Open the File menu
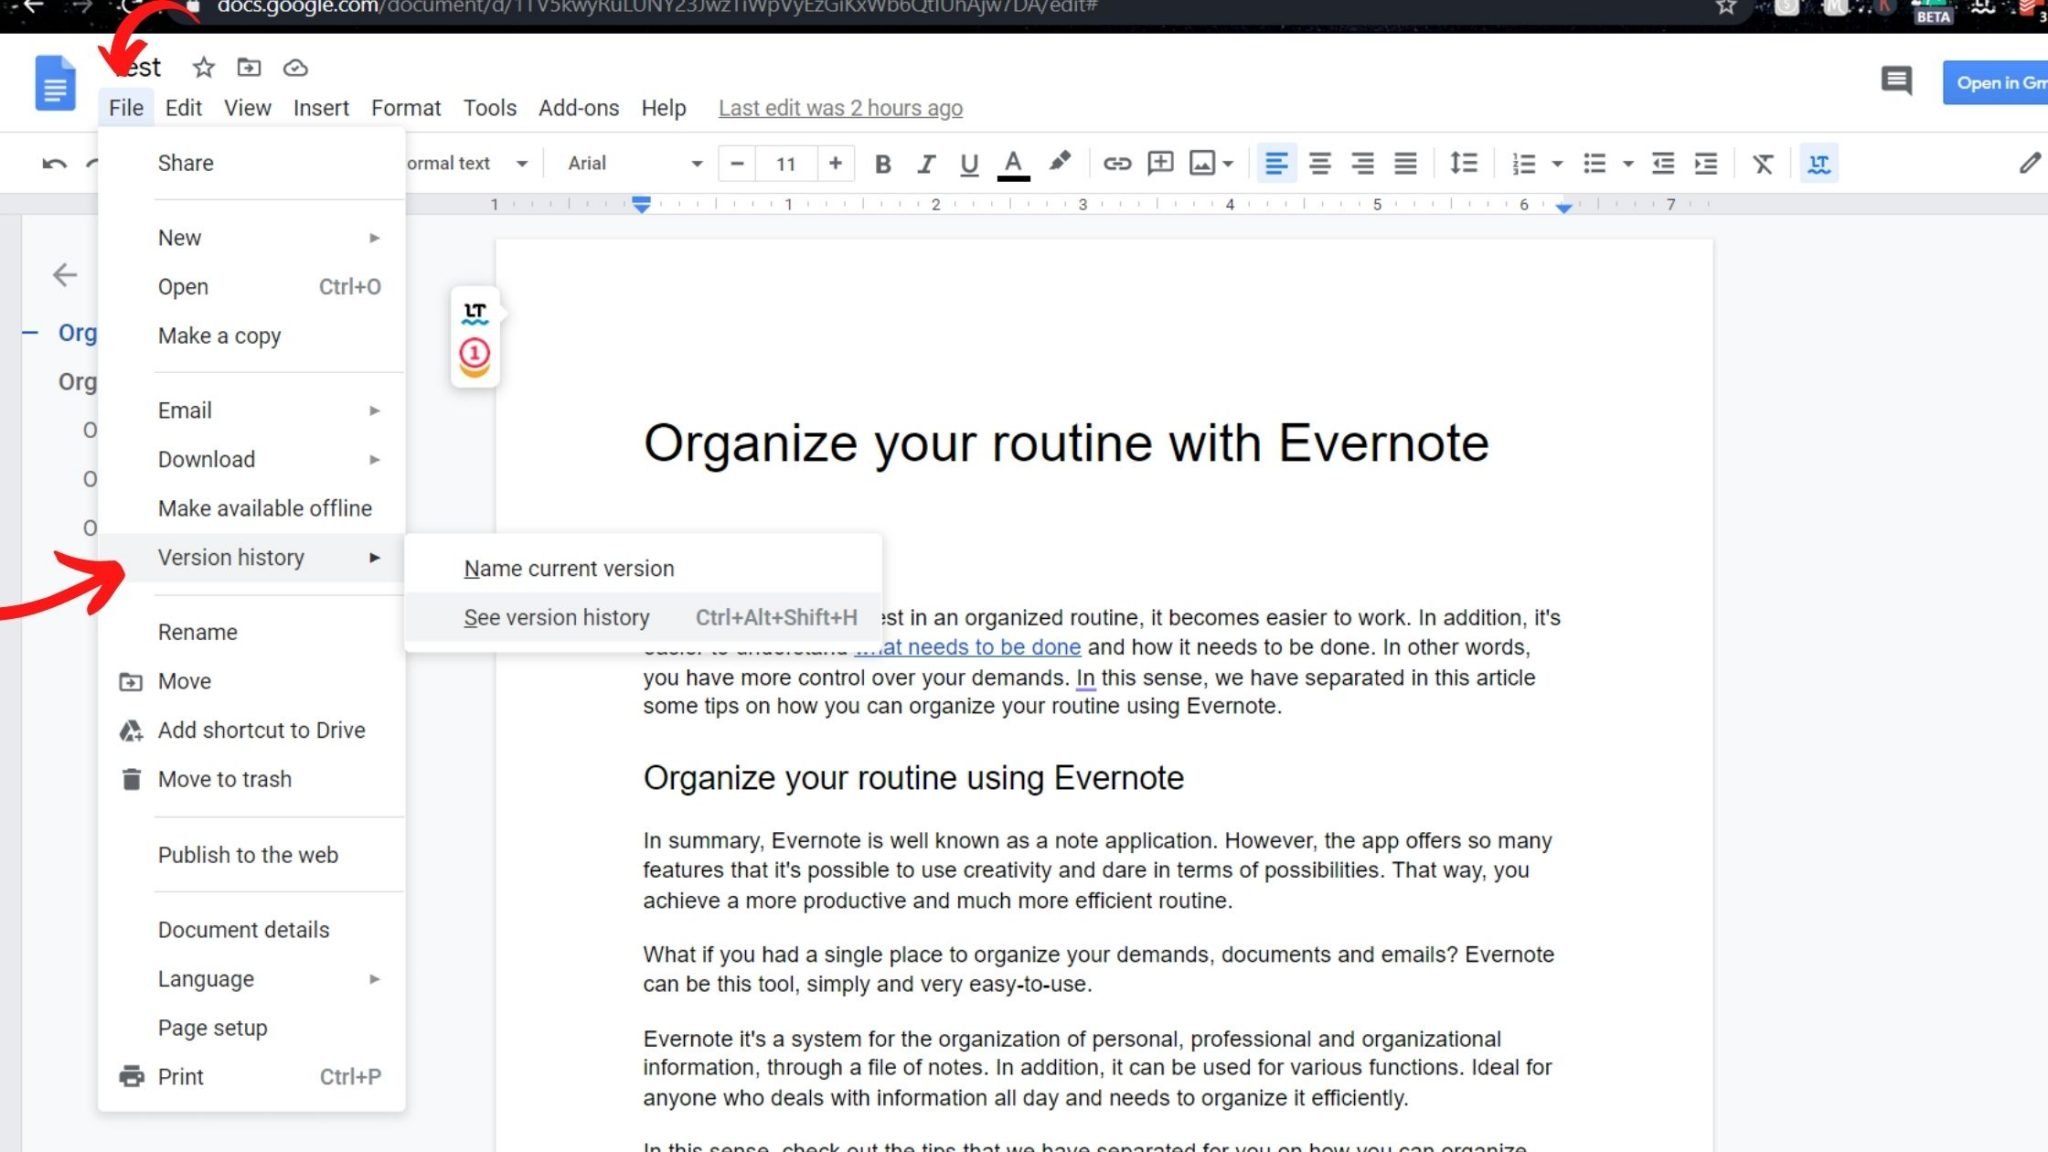 (x=126, y=108)
